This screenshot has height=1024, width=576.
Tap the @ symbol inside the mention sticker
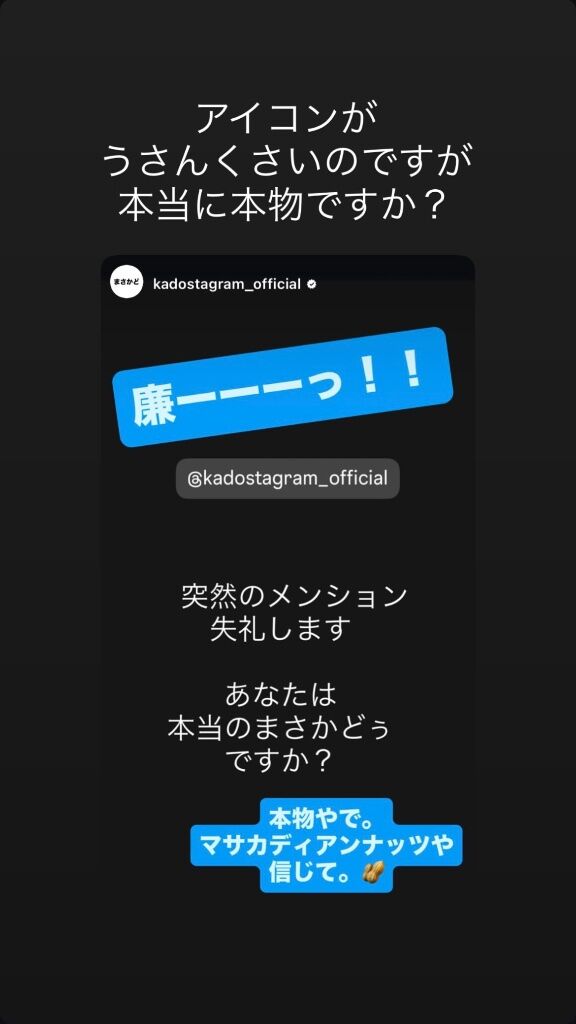pos(194,479)
